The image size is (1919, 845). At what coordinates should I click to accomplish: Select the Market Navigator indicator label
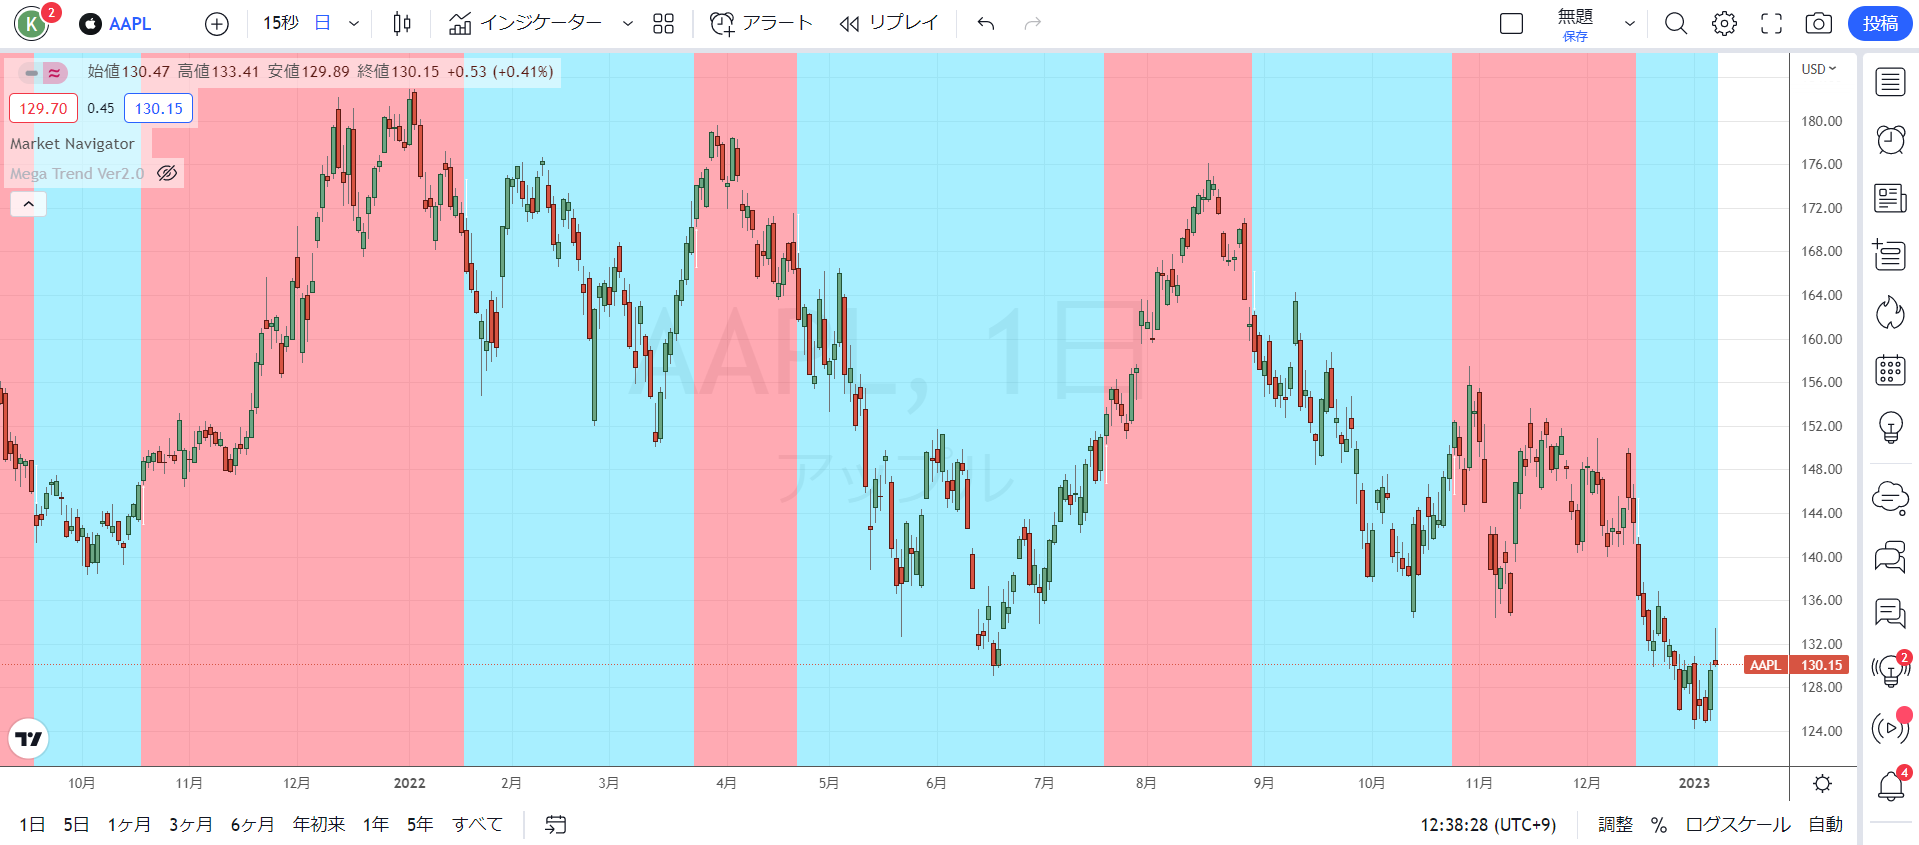coord(72,144)
